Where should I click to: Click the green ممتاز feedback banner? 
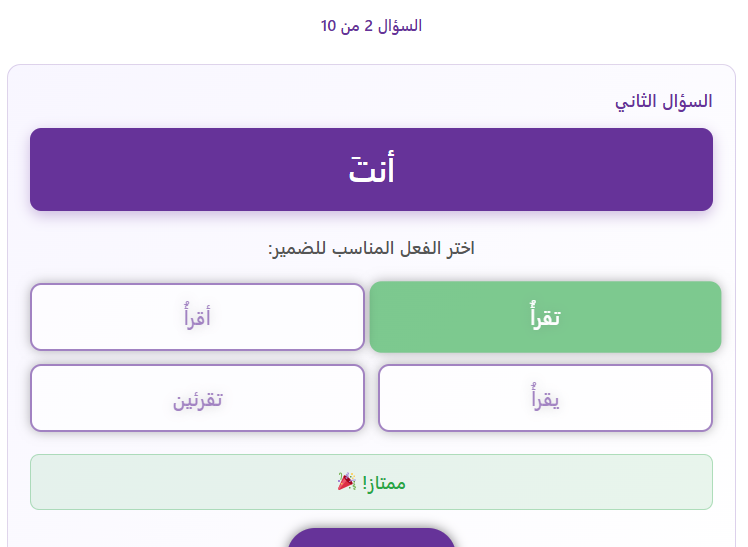371,482
